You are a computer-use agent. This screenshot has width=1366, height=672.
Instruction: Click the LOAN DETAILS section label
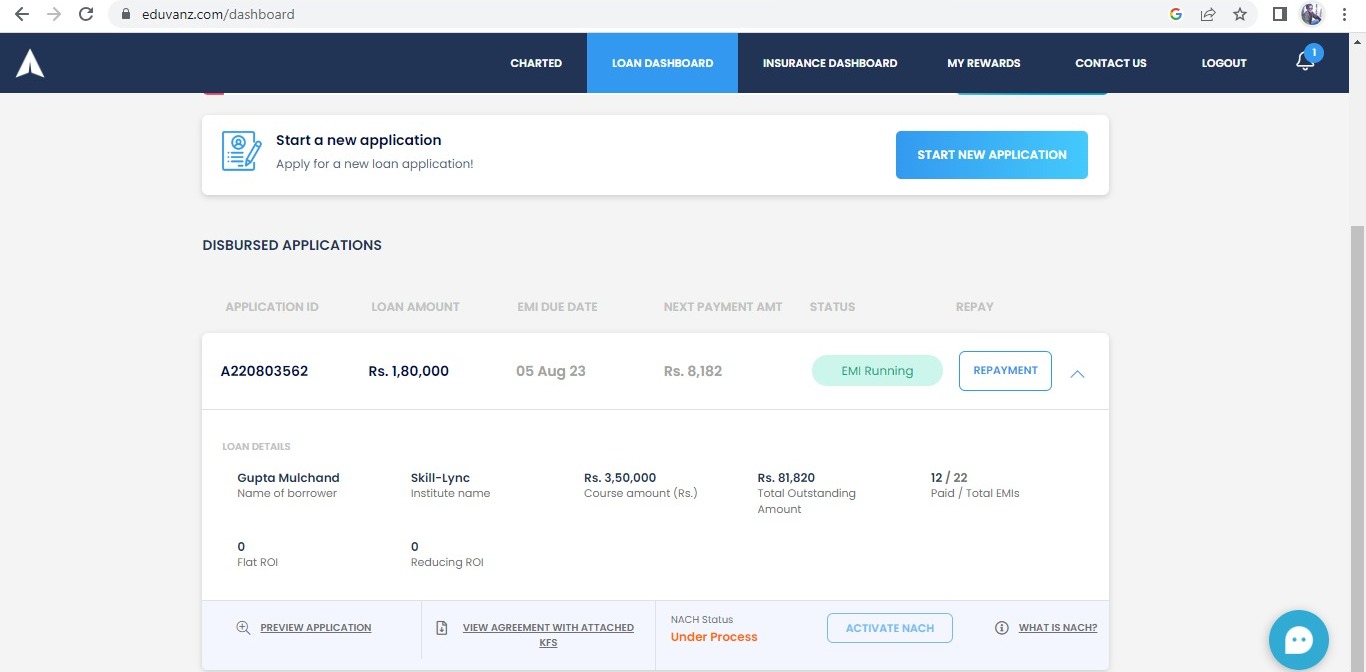(257, 447)
